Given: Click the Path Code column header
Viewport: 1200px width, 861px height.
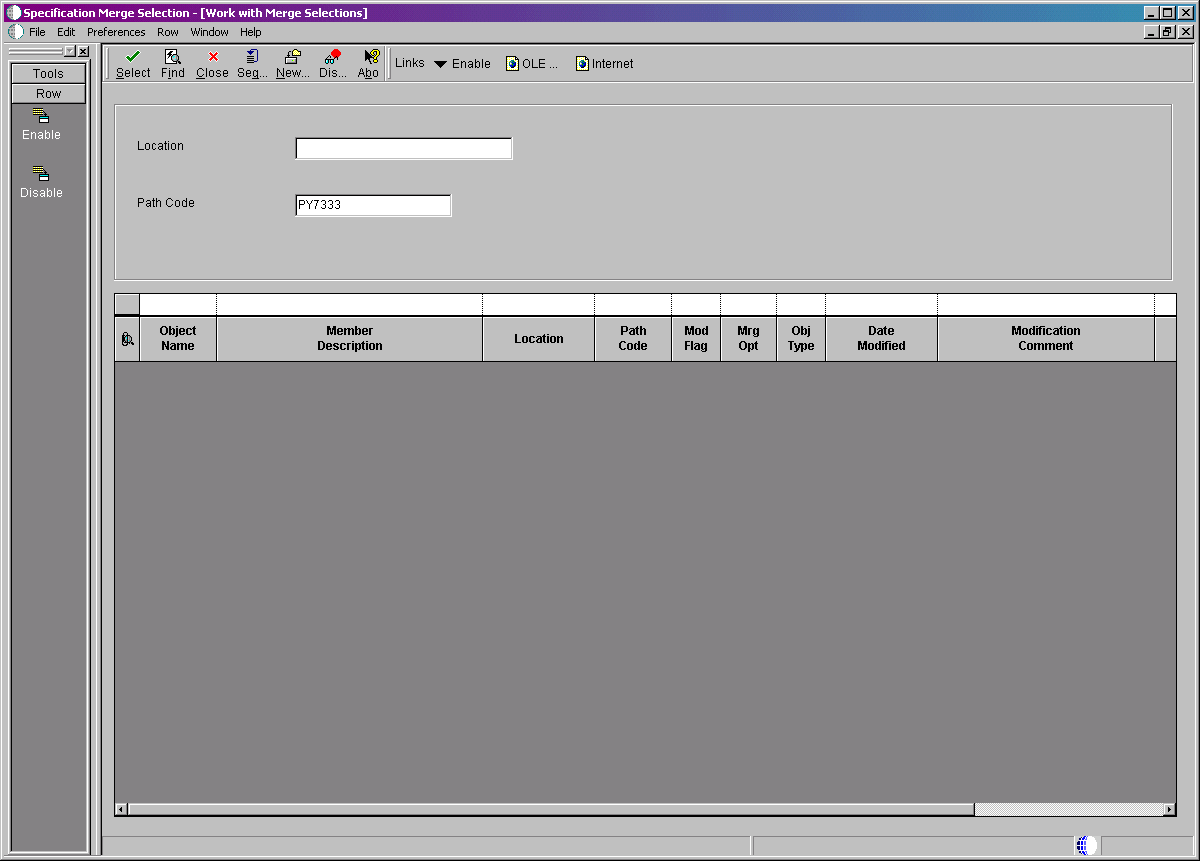Looking at the screenshot, I should [633, 338].
